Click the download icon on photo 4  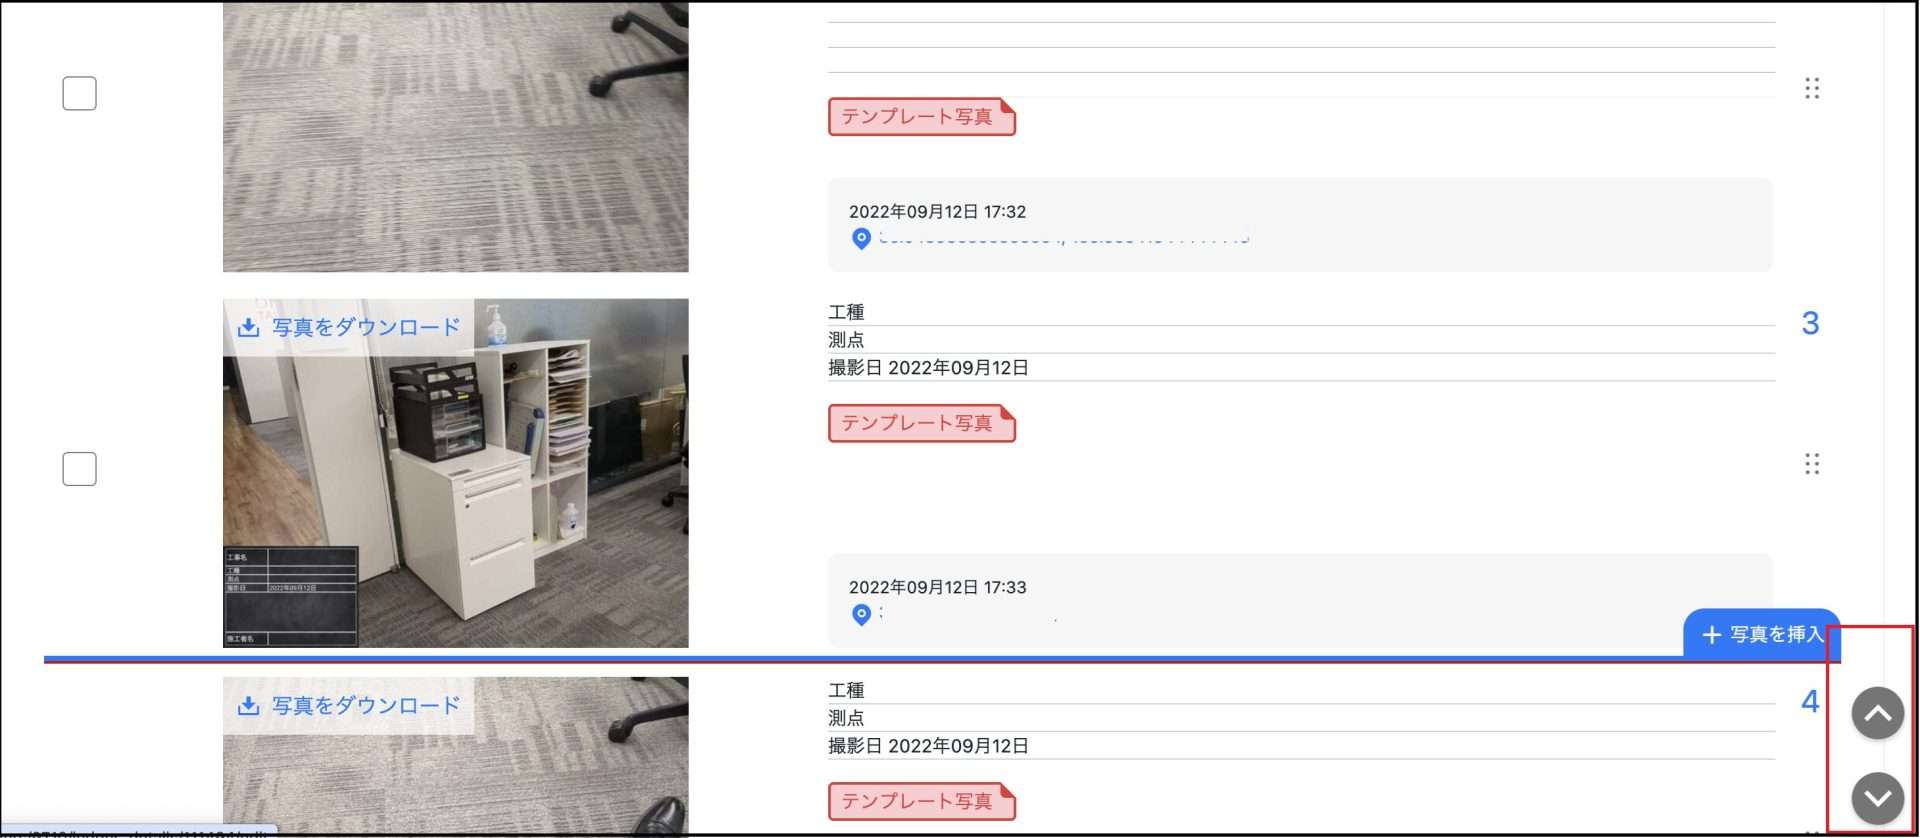pyautogui.click(x=248, y=706)
